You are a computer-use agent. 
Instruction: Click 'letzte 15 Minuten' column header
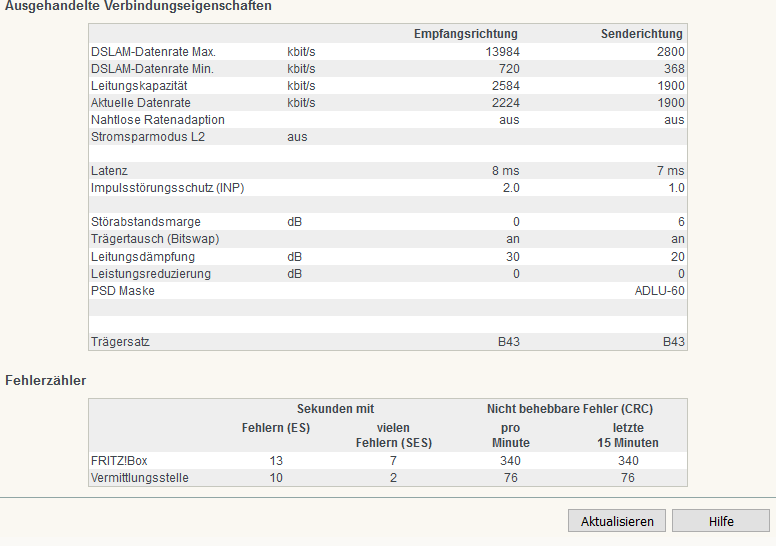[x=628, y=435]
